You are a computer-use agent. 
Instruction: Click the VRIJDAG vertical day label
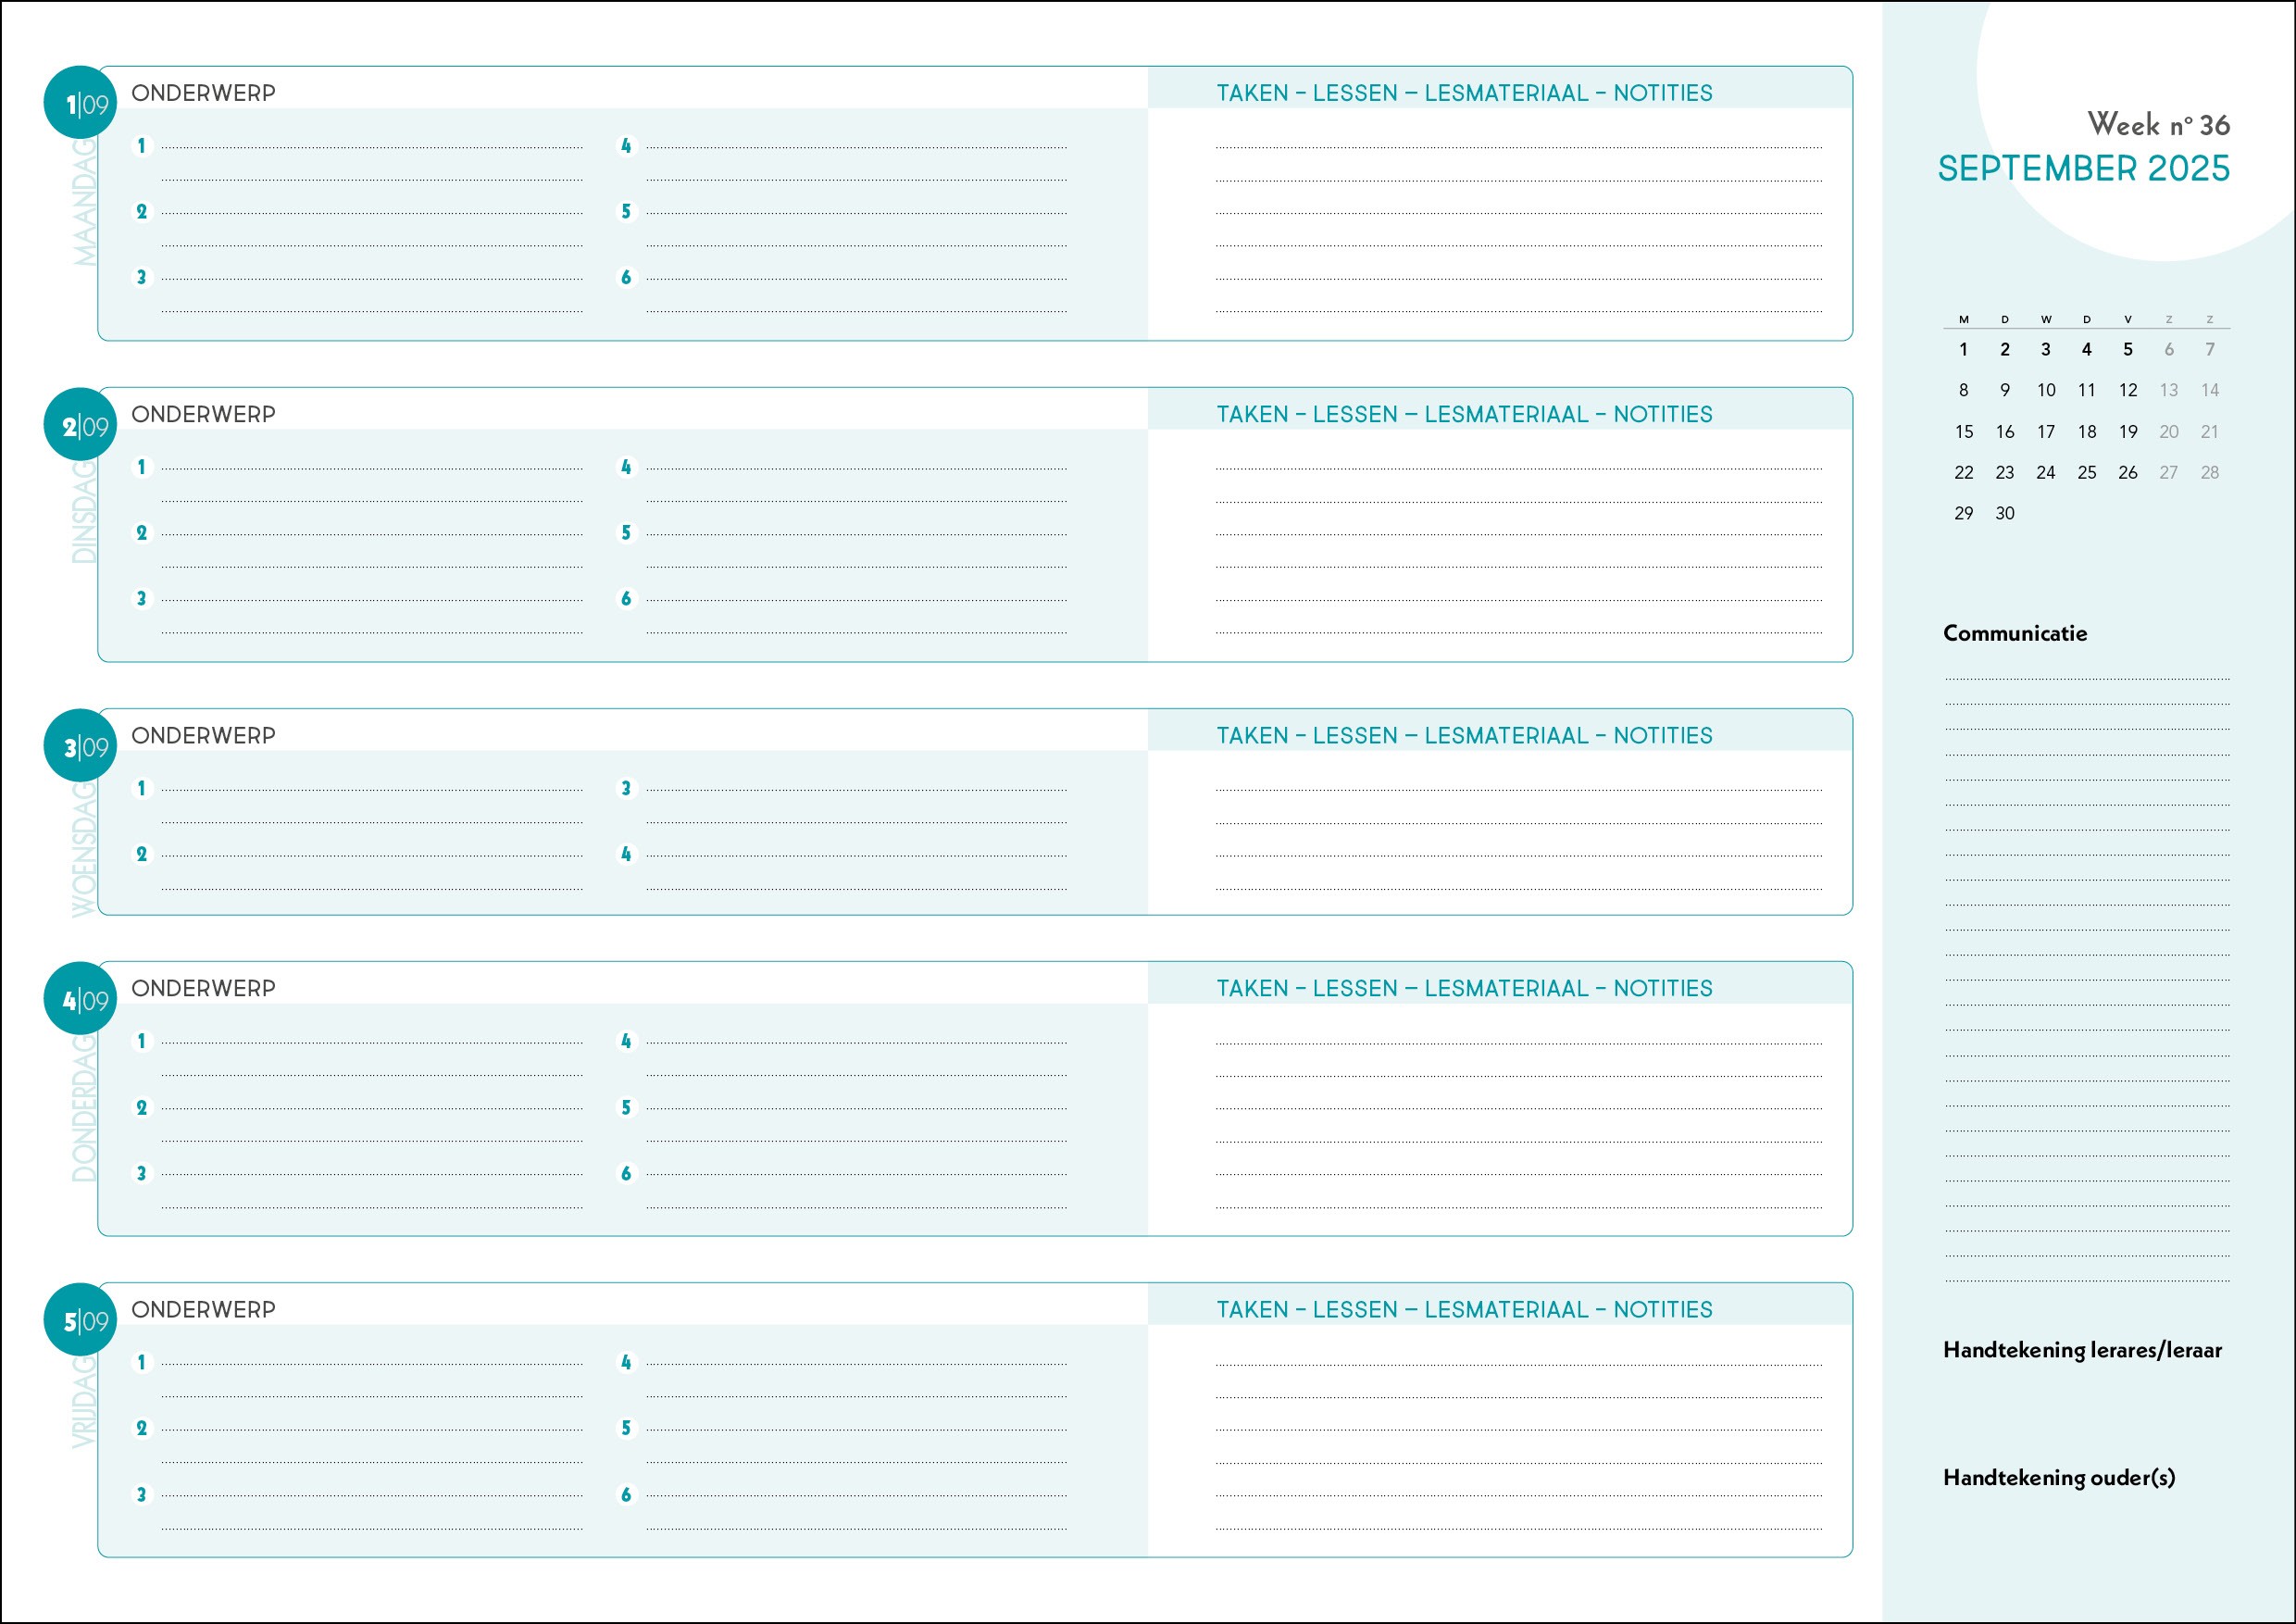85,1402
